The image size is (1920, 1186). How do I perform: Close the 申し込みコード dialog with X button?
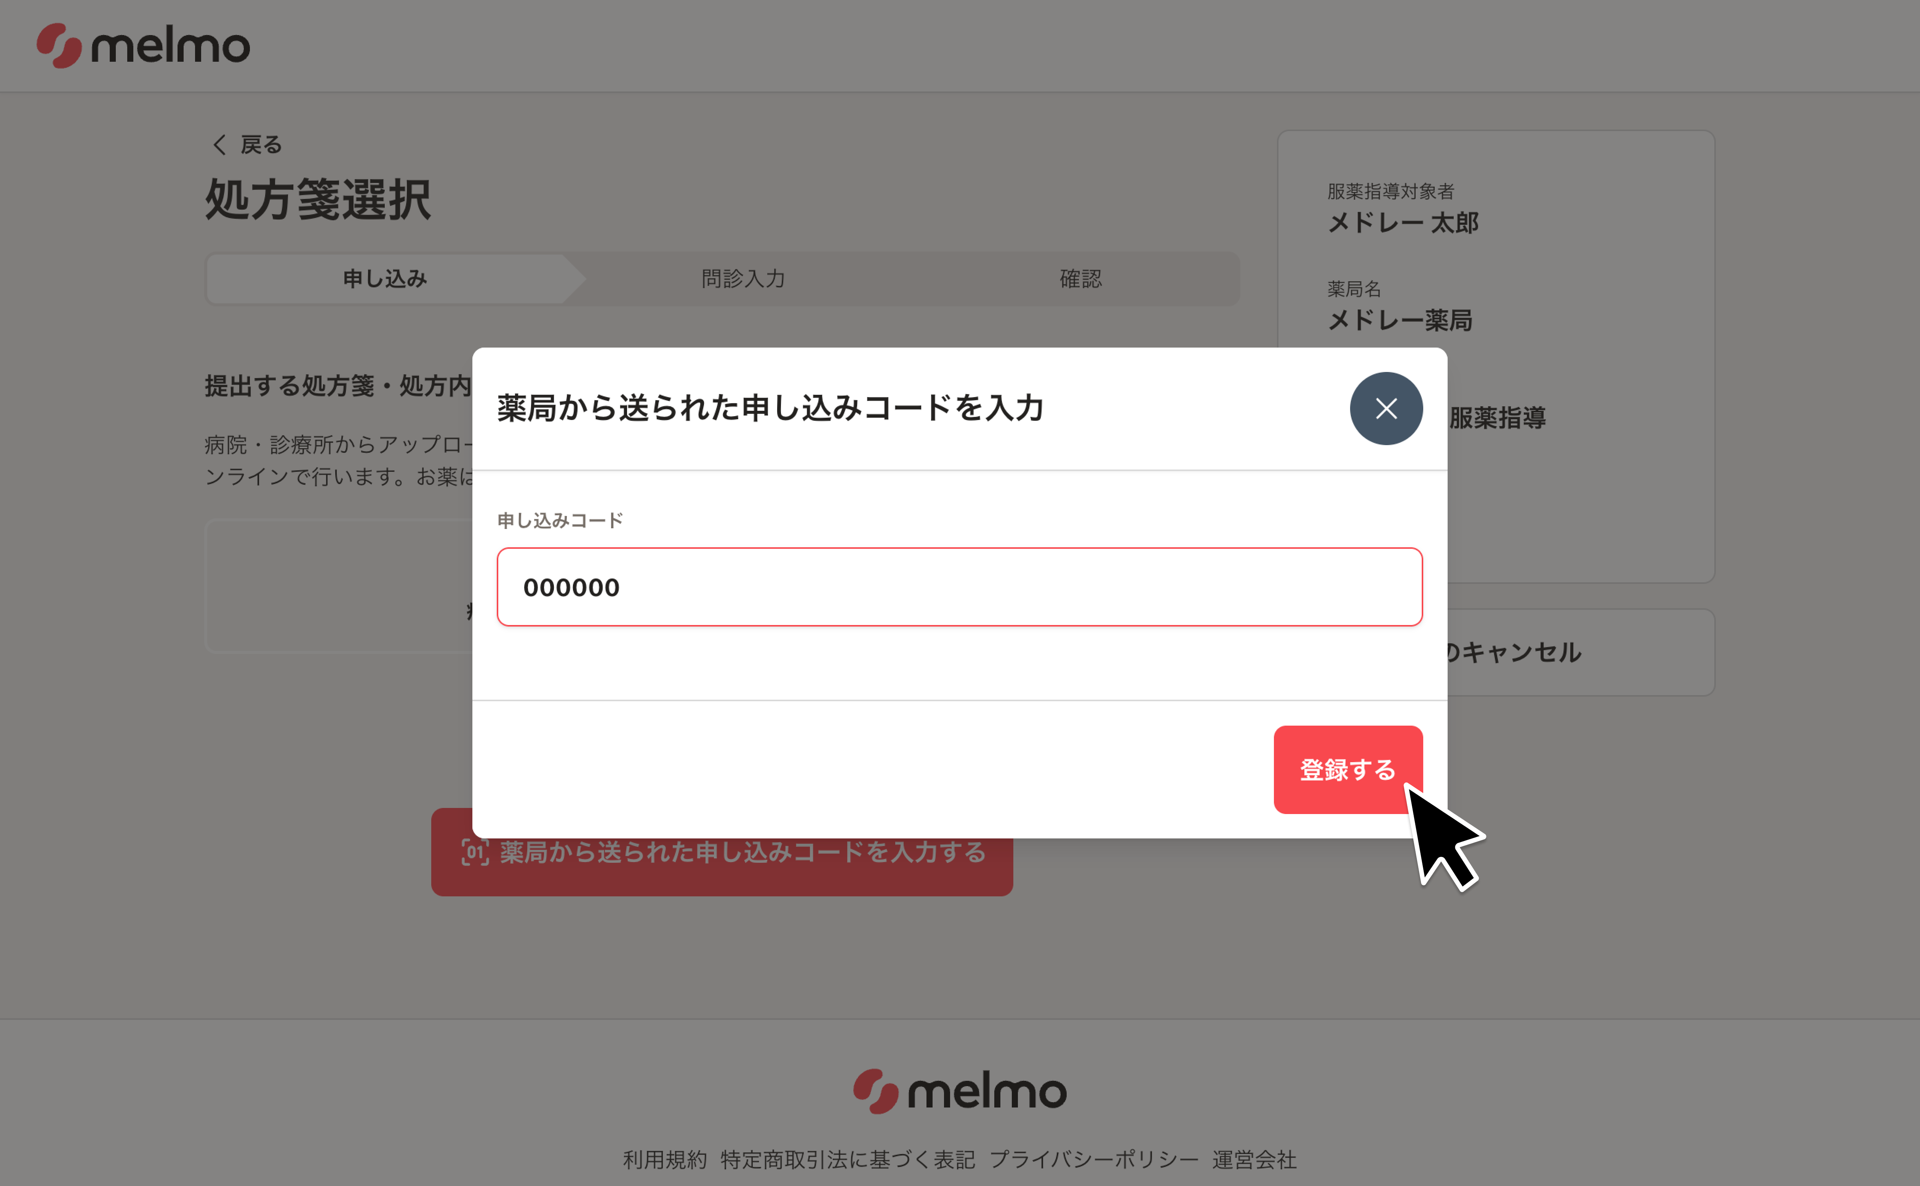pos(1386,408)
